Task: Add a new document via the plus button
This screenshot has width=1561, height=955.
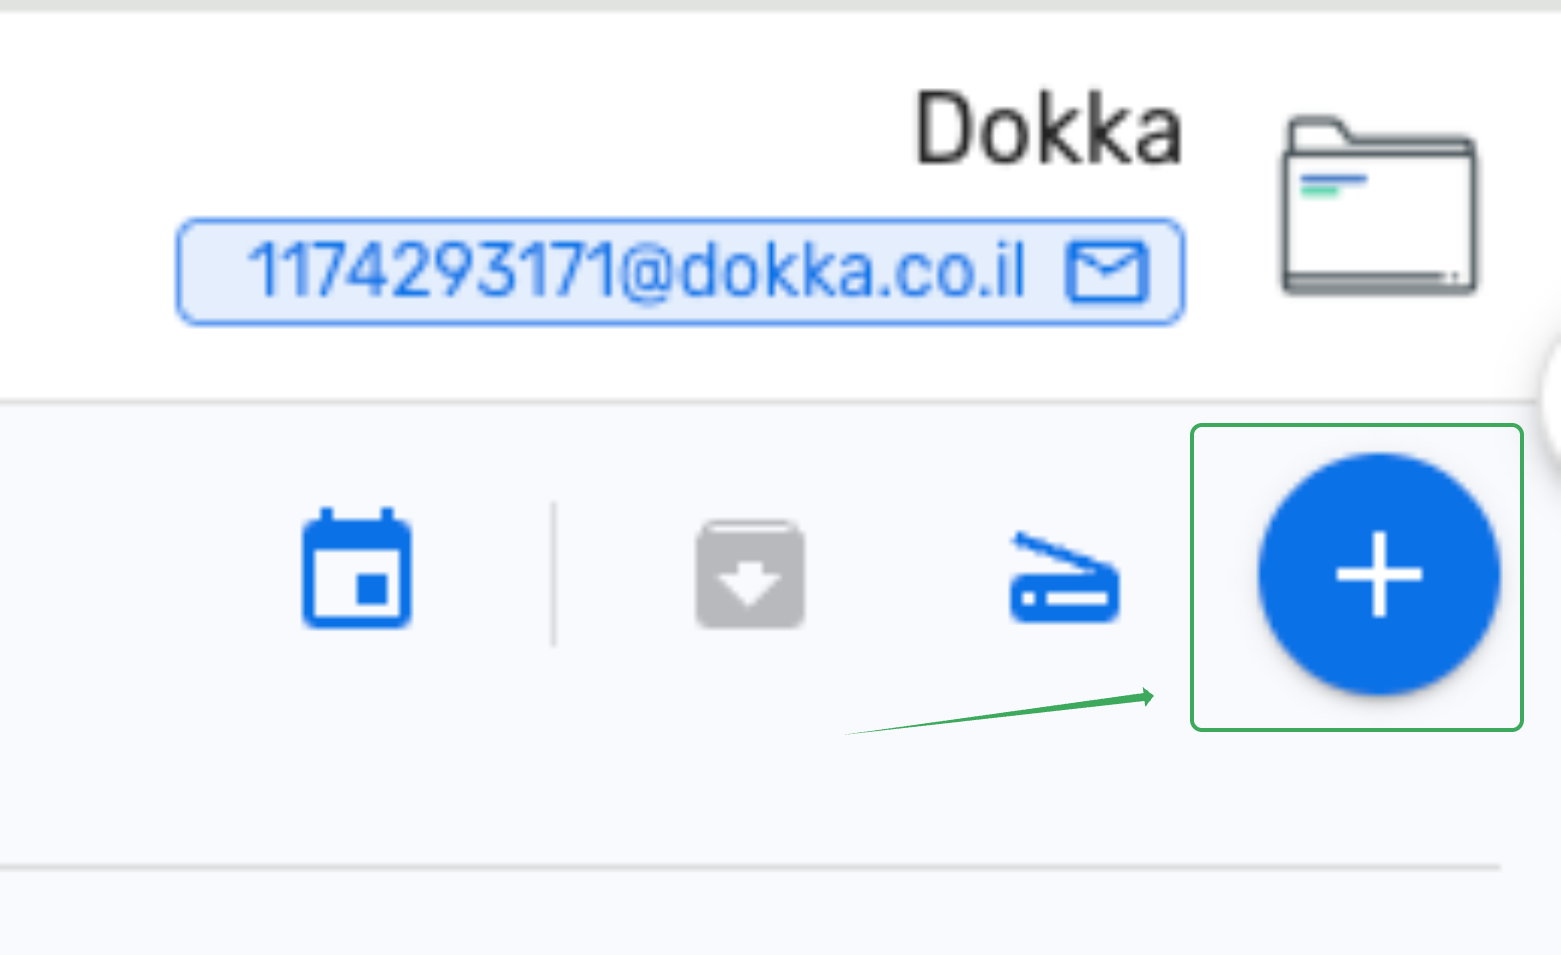Action: [x=1379, y=574]
